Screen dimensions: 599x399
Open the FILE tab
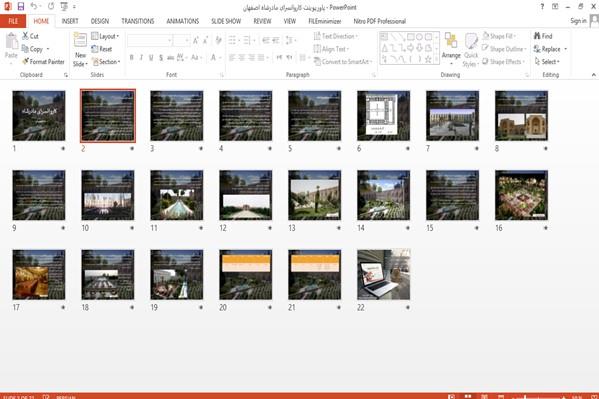point(13,21)
